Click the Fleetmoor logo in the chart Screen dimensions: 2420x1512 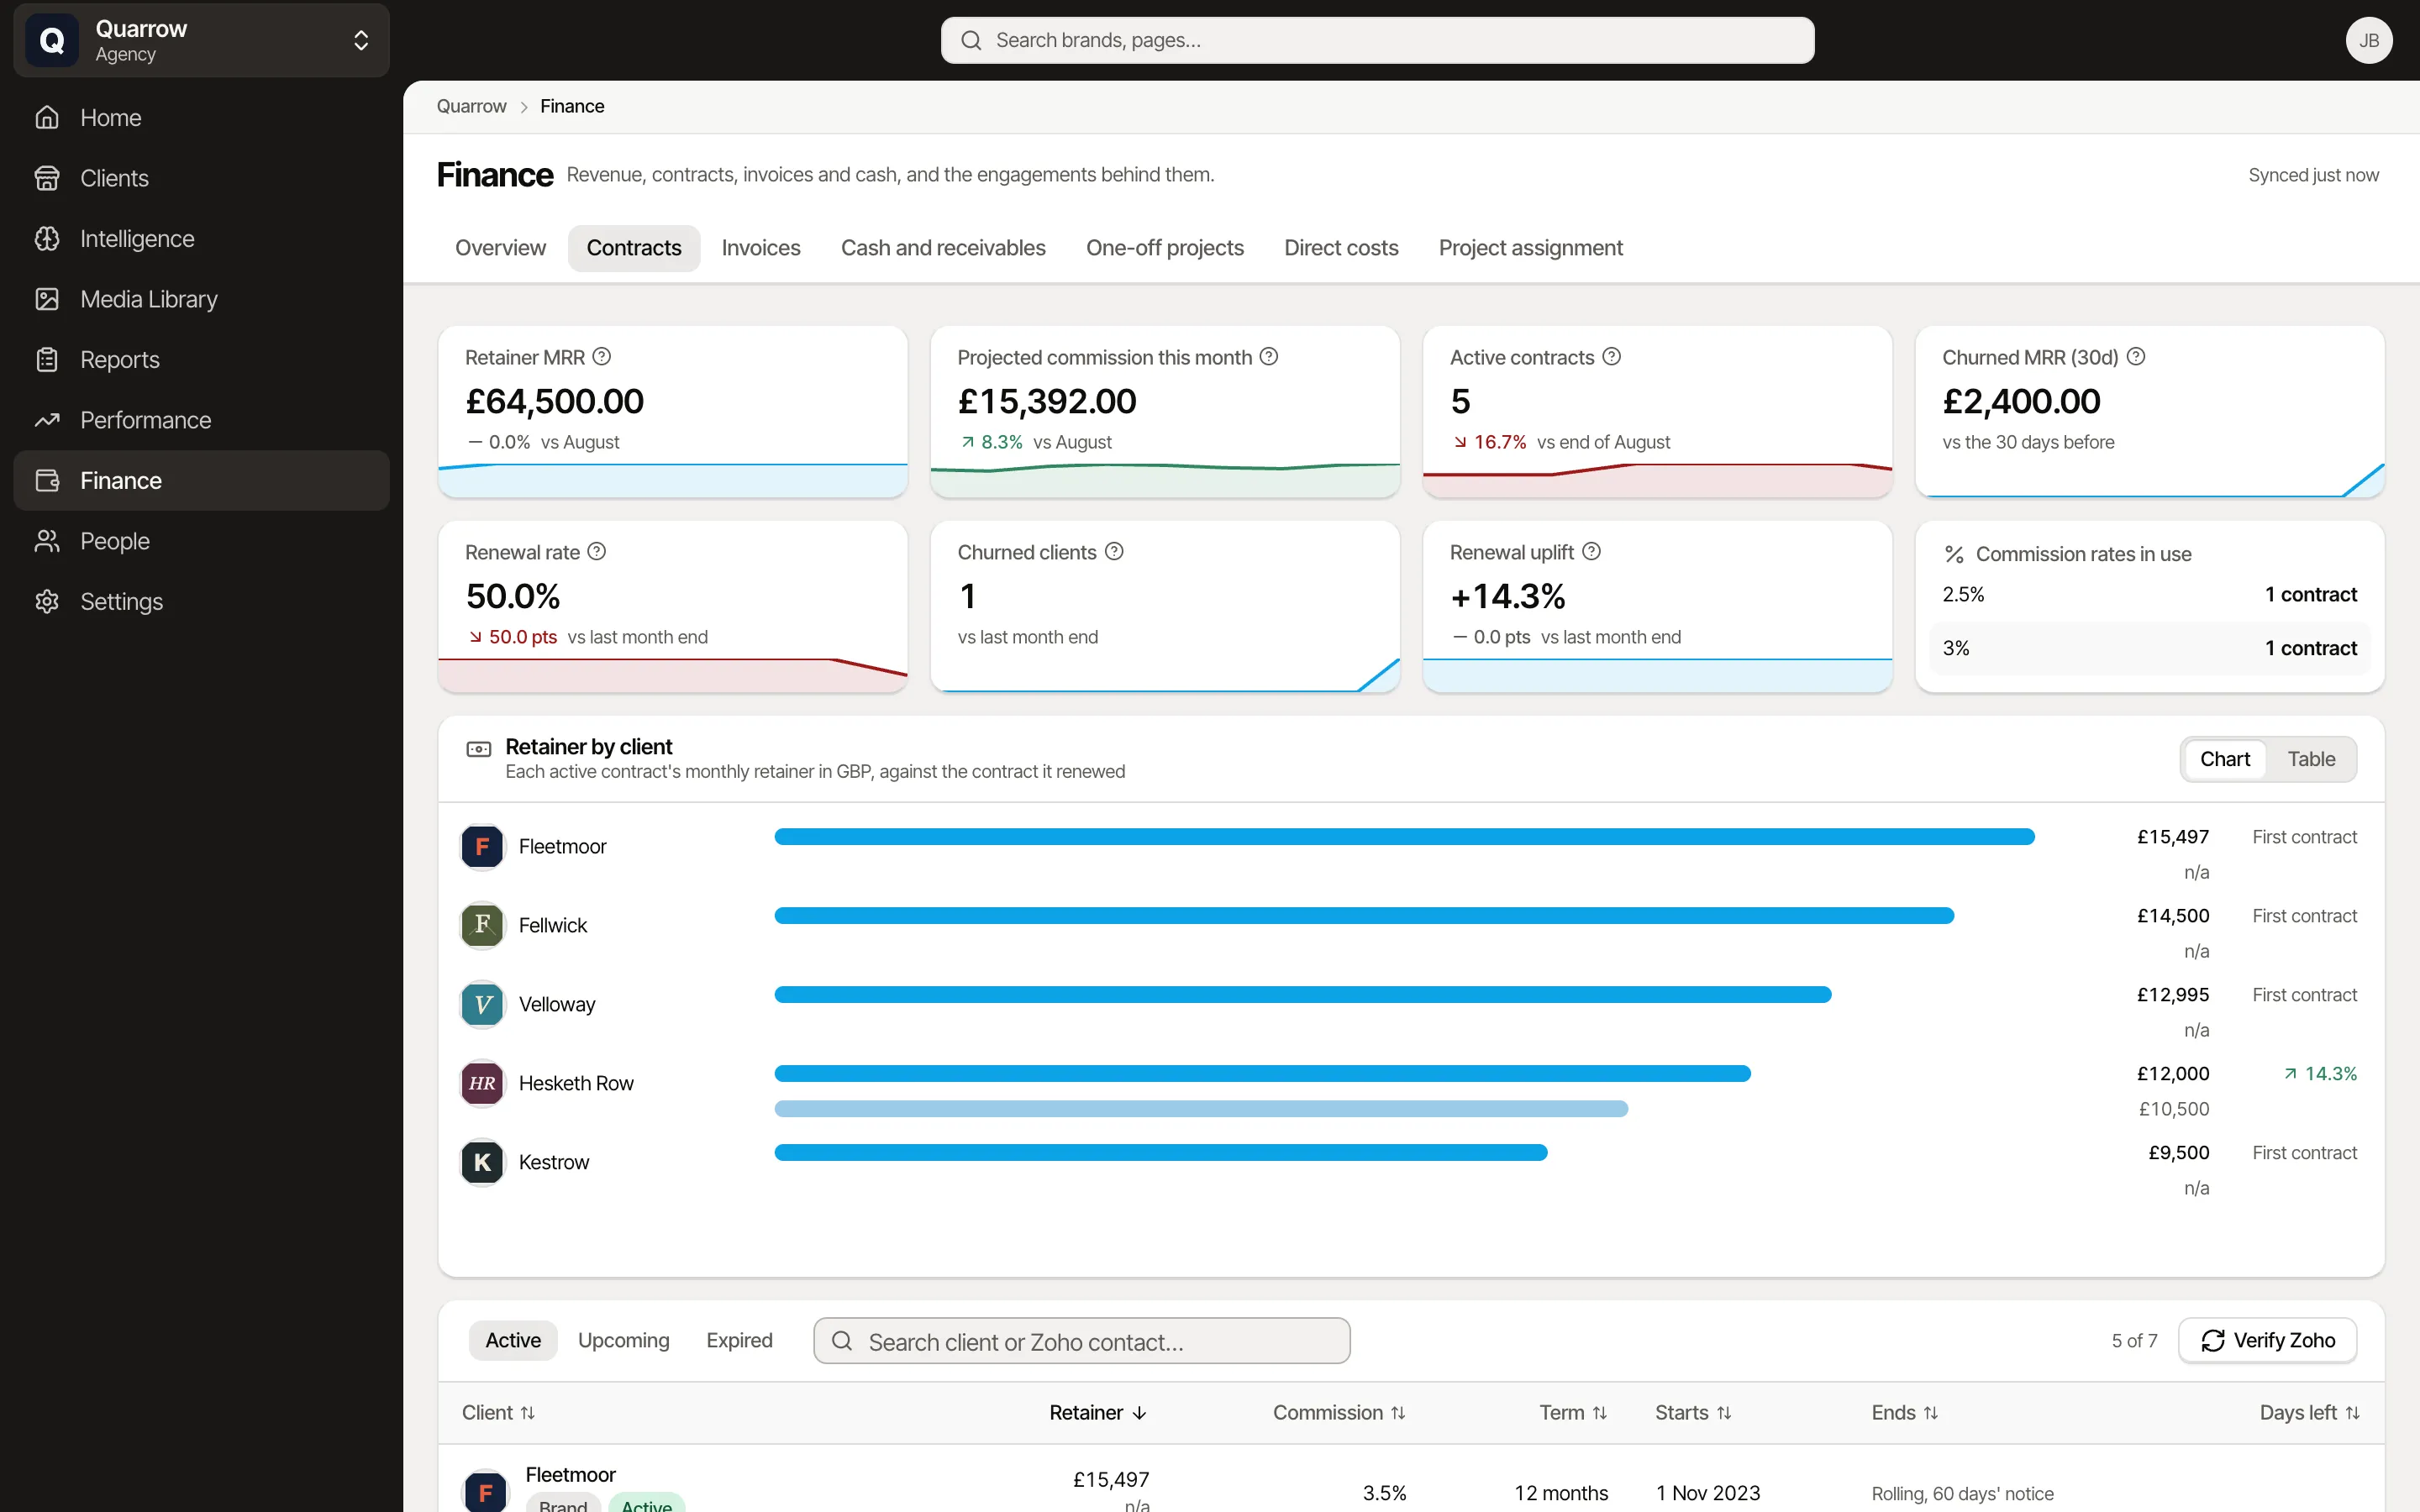(x=482, y=847)
